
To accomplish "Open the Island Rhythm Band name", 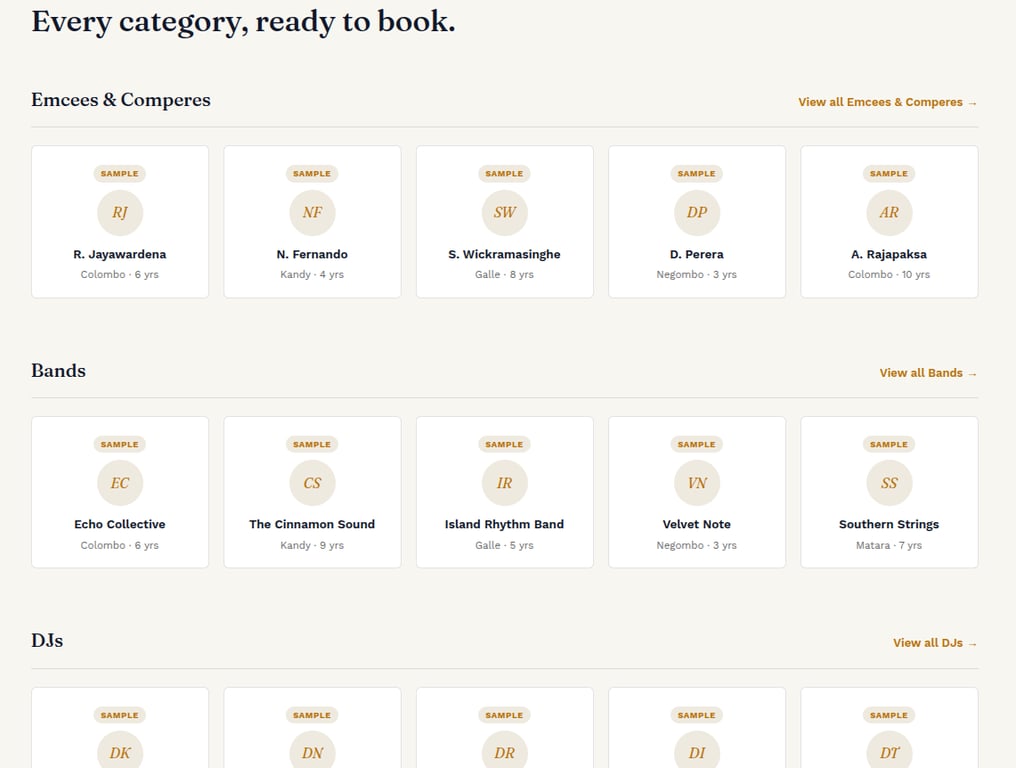I will pos(504,524).
